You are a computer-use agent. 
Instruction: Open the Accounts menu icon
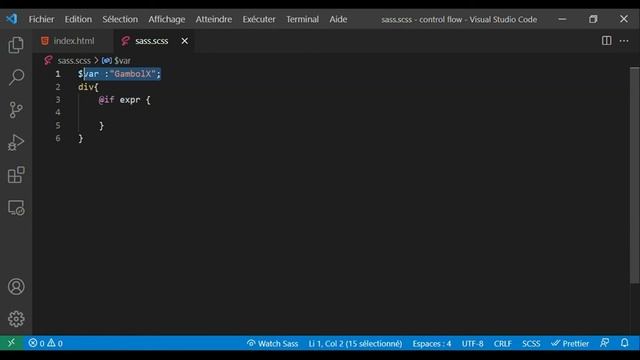16,287
